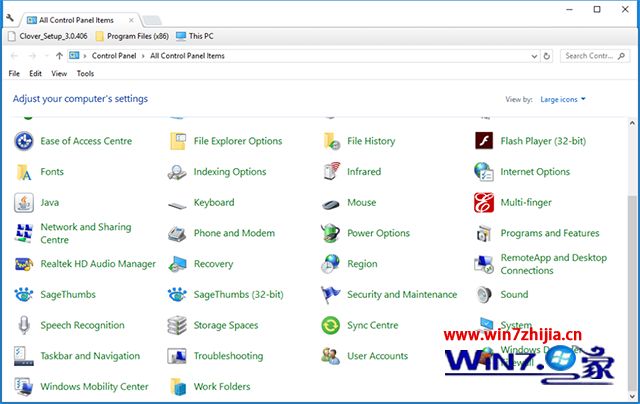The width and height of the screenshot is (640, 404).
Task: Click the Windows Mobility Center label
Action: click(x=94, y=387)
